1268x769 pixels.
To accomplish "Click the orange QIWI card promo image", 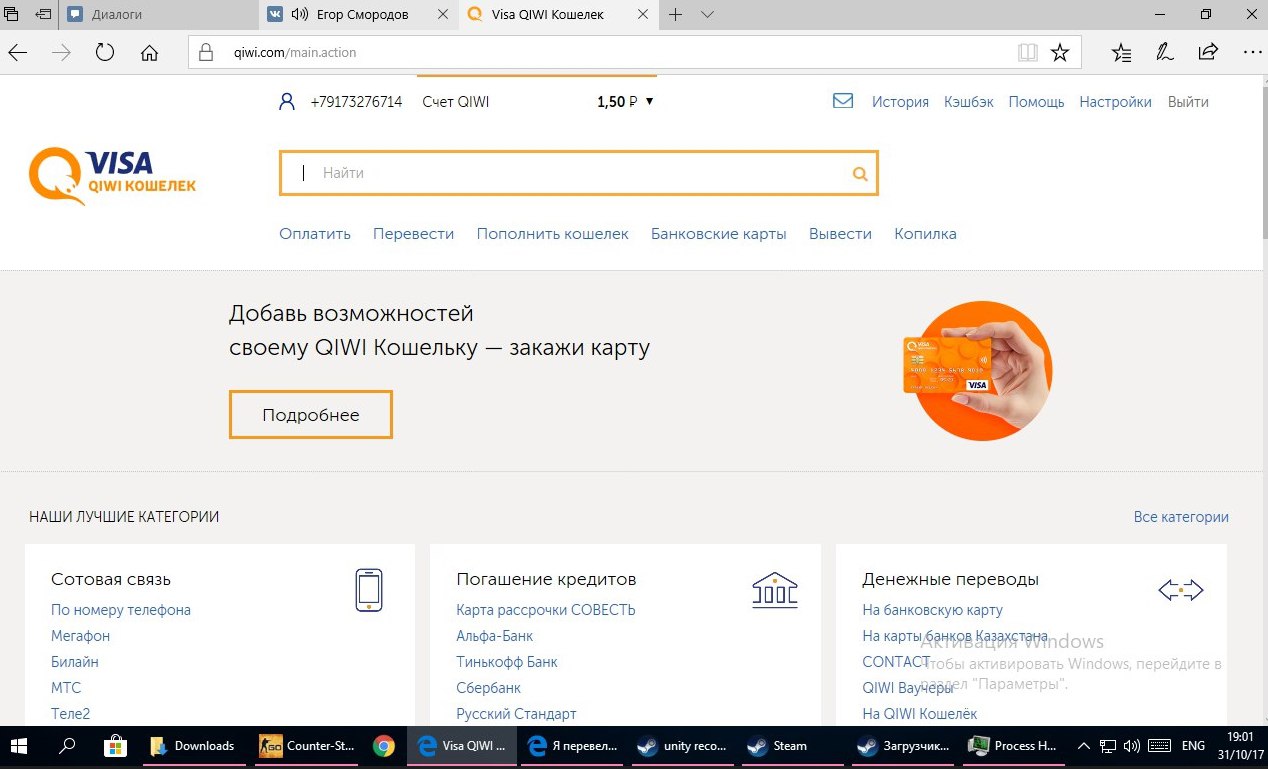I will click(x=977, y=370).
